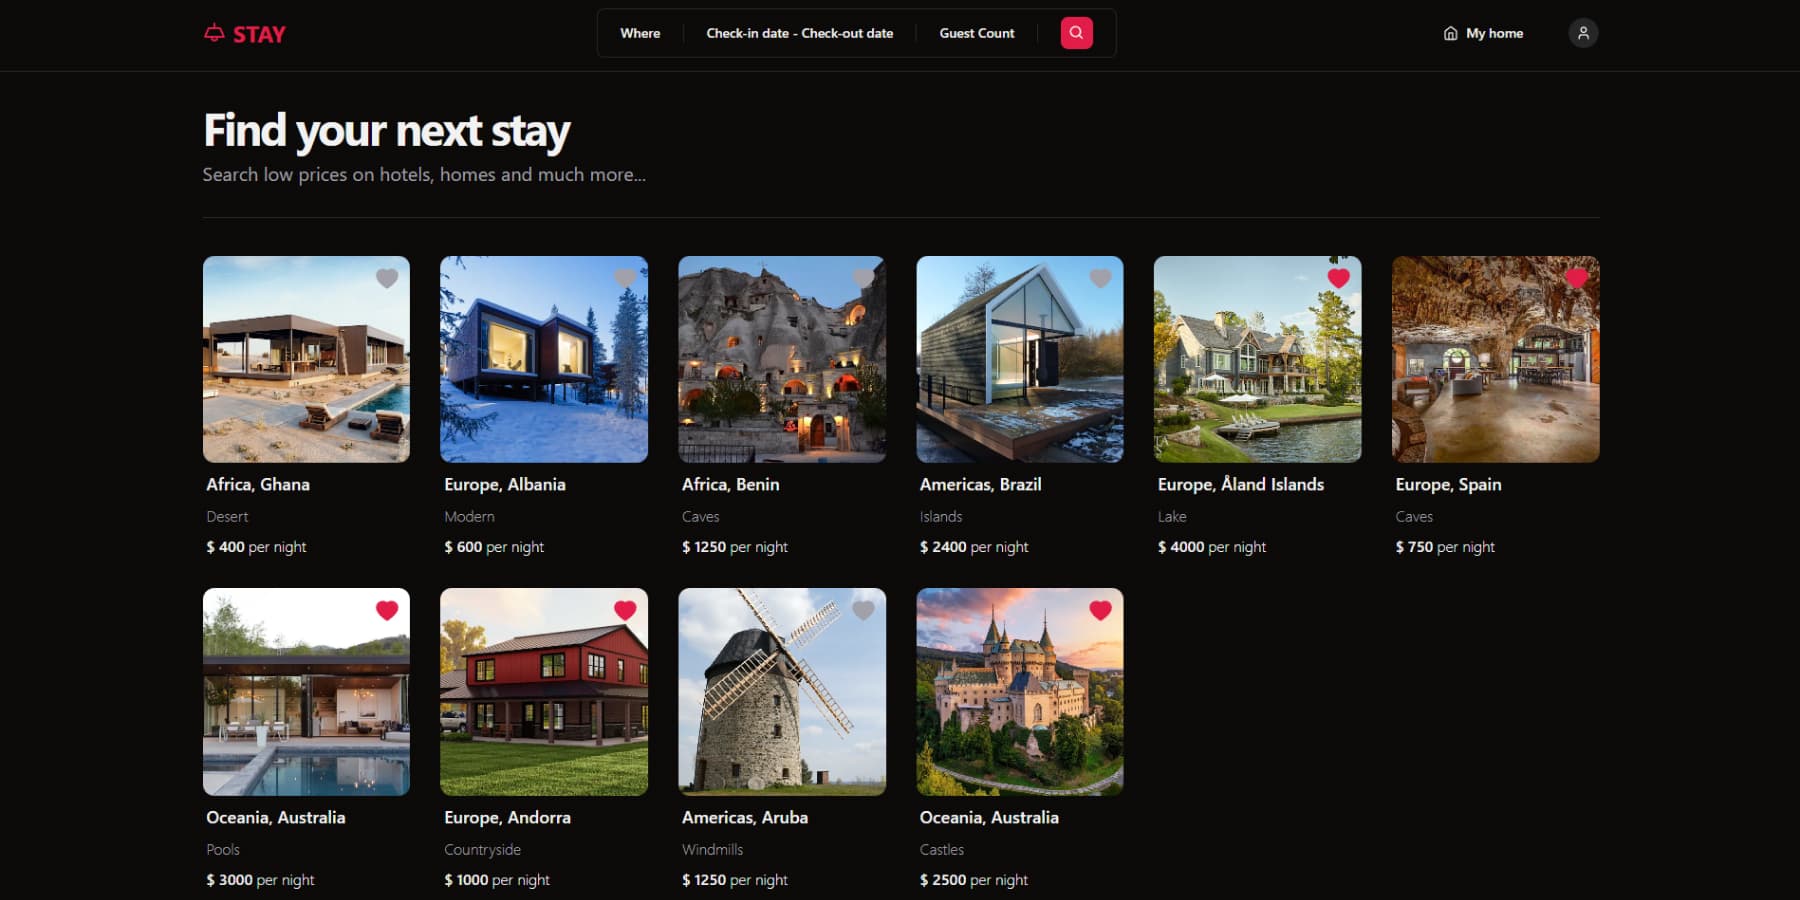Remove heart from Europe, Spain caves listing
This screenshot has height=900, width=1800.
[1576, 278]
